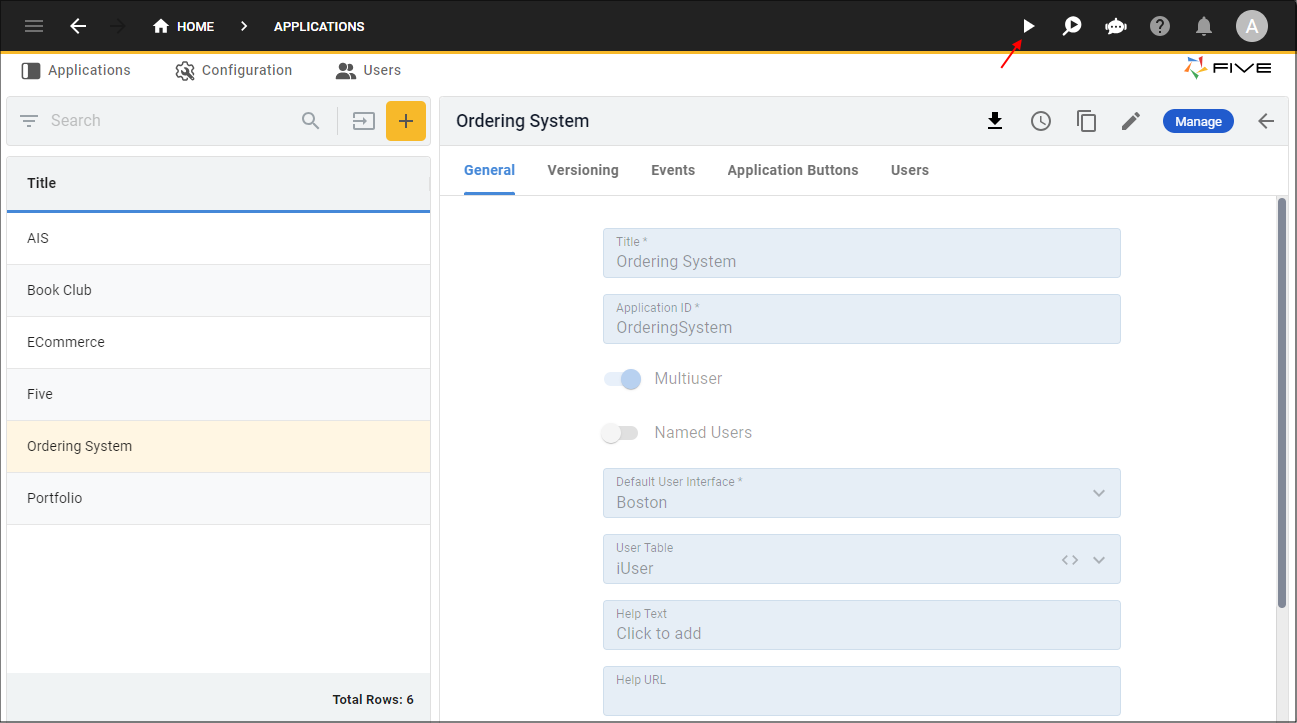Click the edit pencil icon
Viewport: 1297px width, 723px height.
pyautogui.click(x=1131, y=121)
